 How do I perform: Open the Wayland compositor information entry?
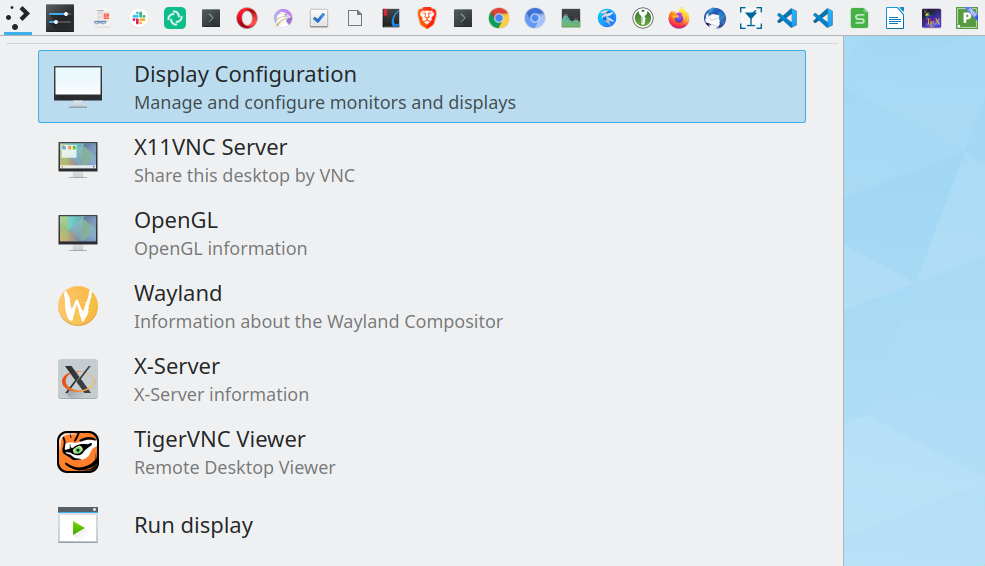pyautogui.click(x=422, y=306)
